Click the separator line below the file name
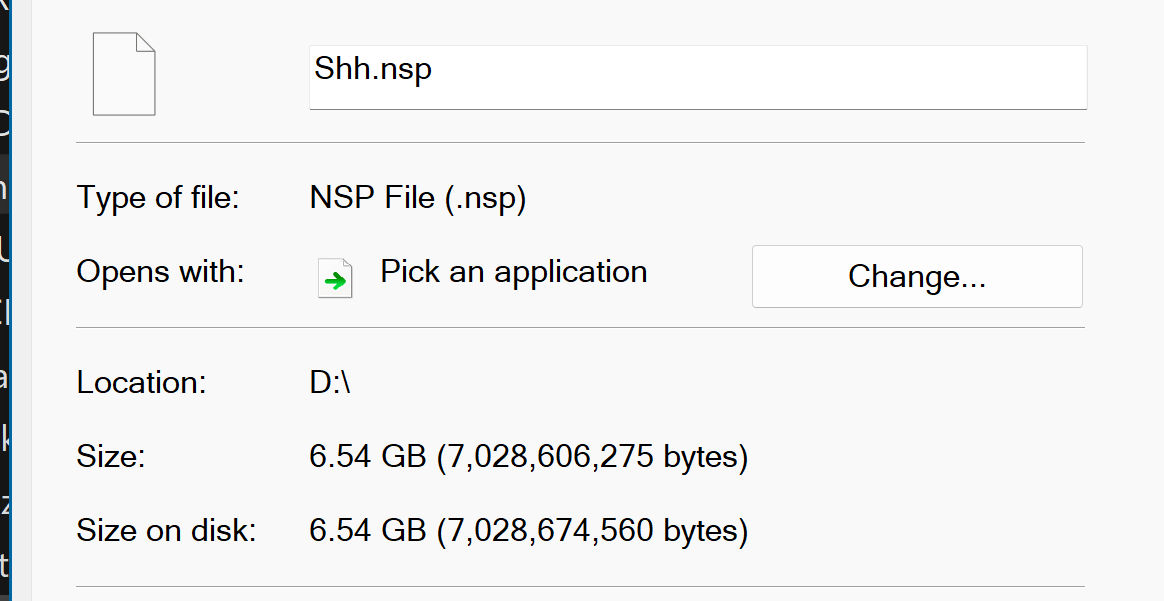Screen dimensions: 1164x601 click(x=580, y=142)
